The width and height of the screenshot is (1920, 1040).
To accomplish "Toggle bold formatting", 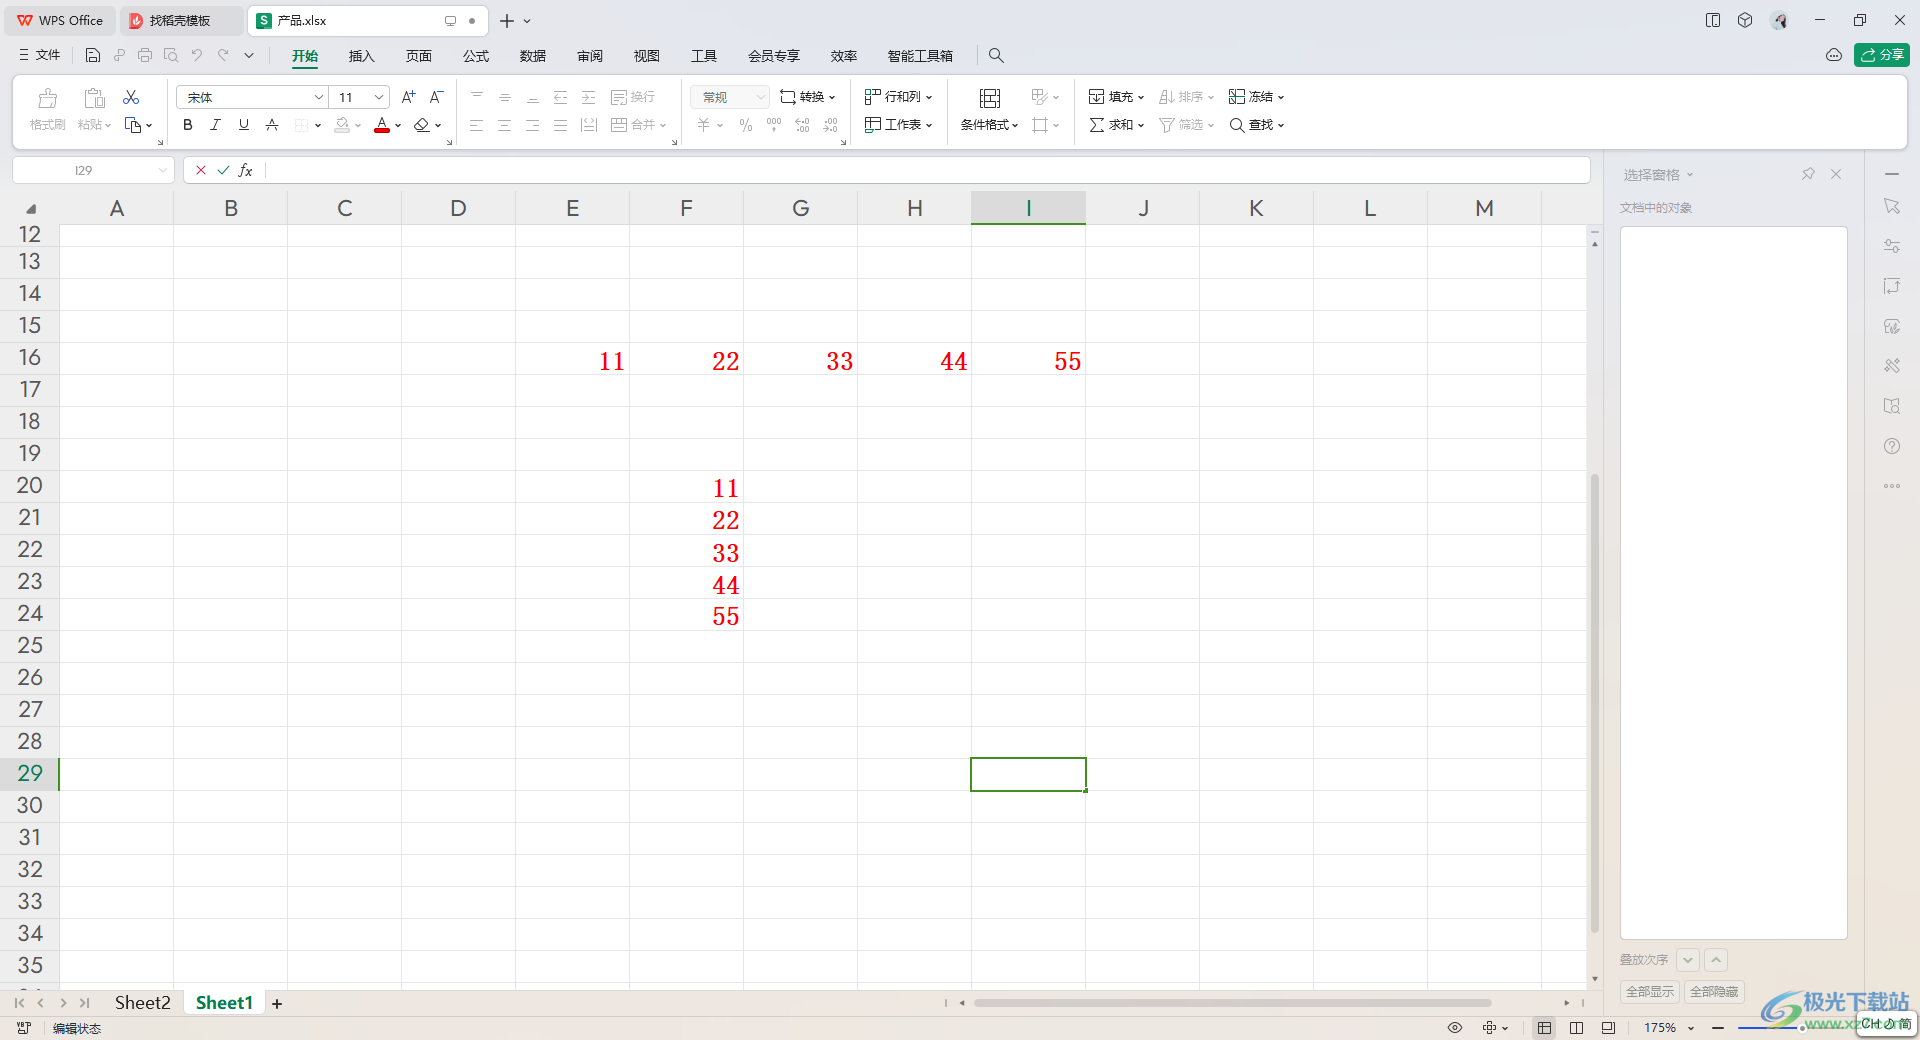I will [x=187, y=125].
